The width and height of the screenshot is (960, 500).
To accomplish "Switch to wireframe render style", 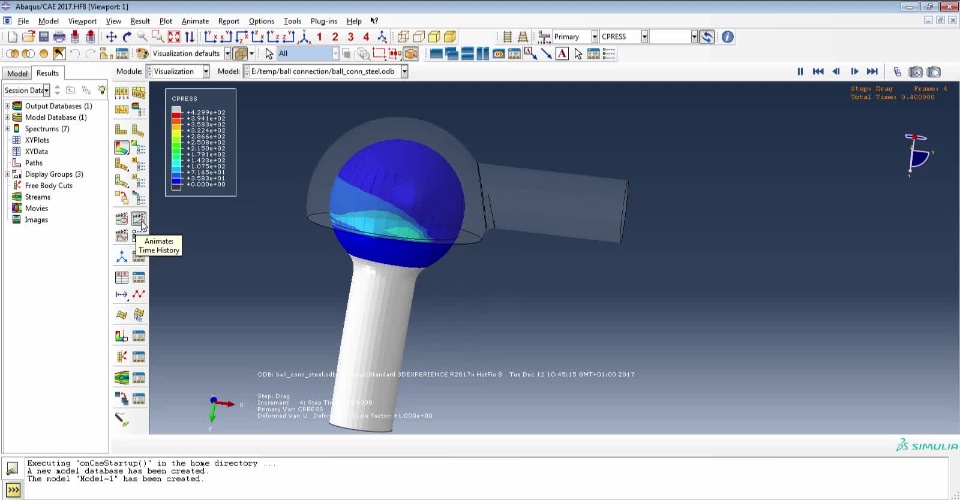I will click(x=403, y=37).
